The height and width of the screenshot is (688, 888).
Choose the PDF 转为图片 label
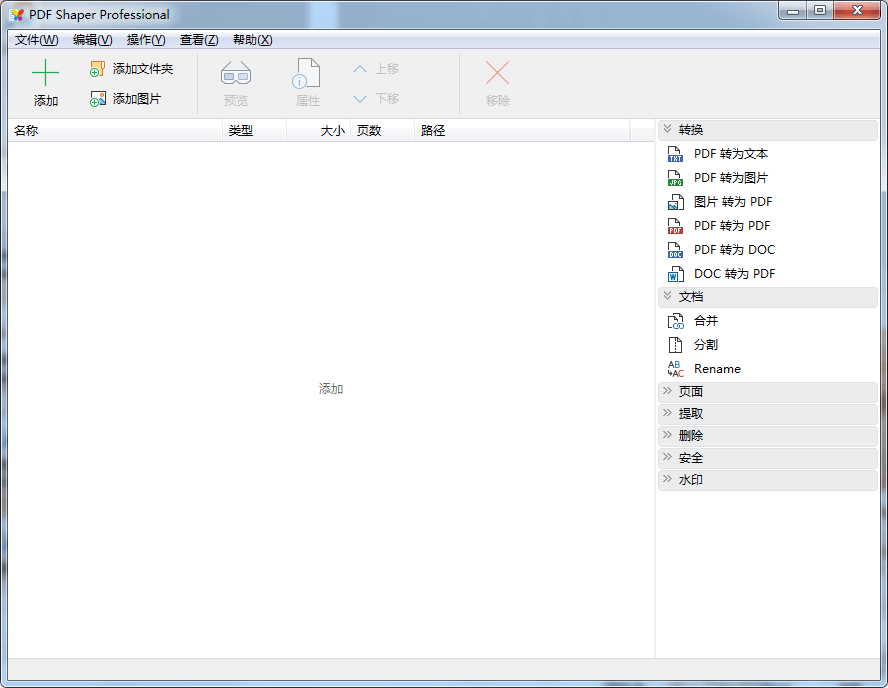pyautogui.click(x=731, y=178)
